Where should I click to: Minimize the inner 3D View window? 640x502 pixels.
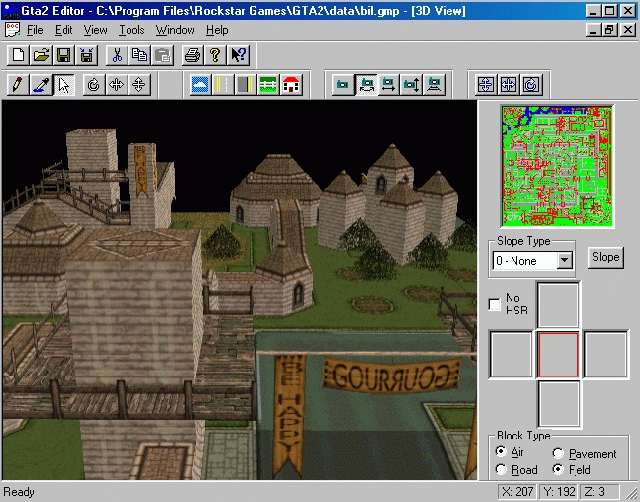pyautogui.click(x=593, y=30)
